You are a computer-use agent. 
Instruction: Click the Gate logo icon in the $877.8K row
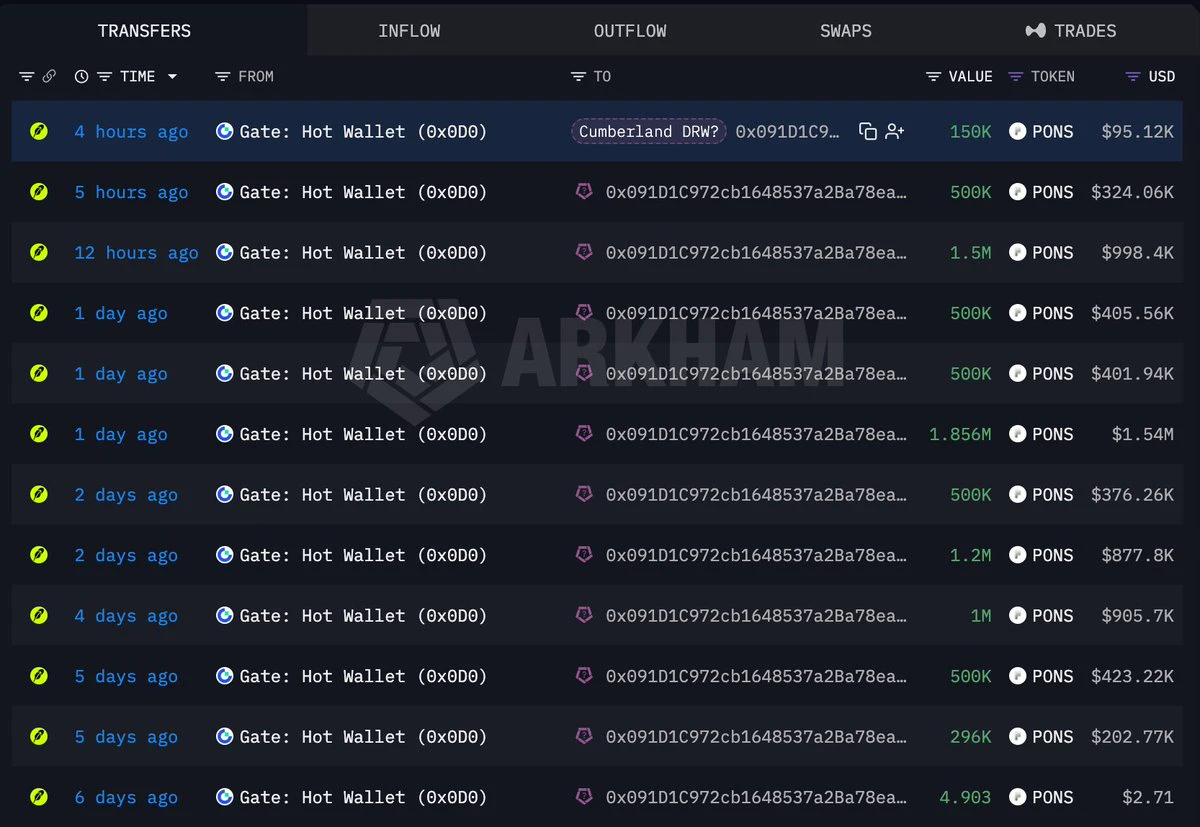(225, 555)
